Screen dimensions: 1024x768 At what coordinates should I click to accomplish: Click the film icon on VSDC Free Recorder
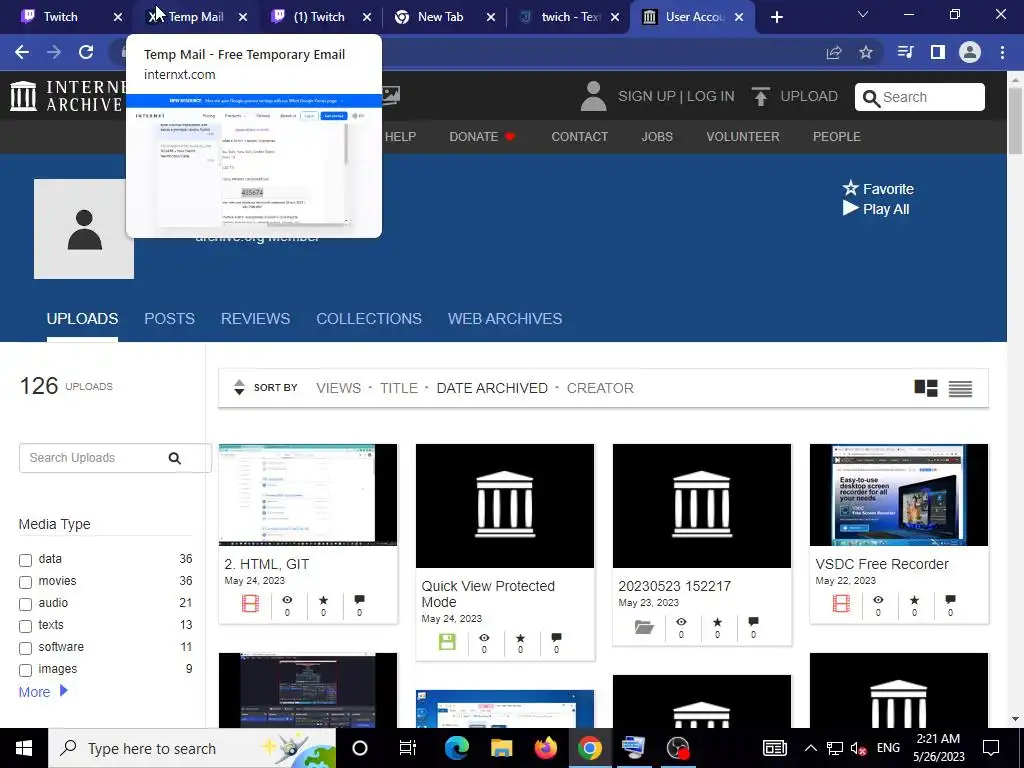841,603
